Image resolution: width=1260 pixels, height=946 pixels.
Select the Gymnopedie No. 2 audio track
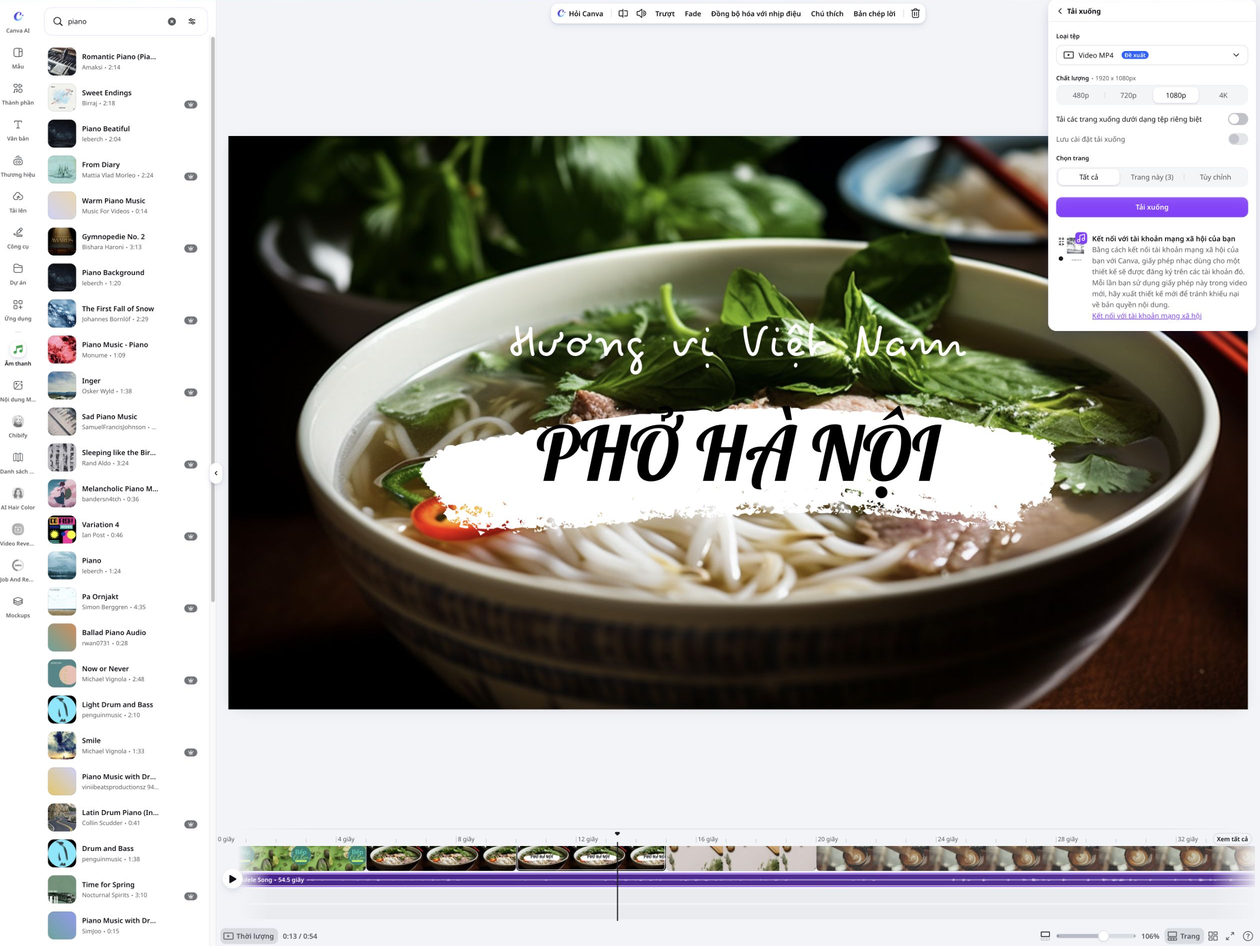[123, 241]
